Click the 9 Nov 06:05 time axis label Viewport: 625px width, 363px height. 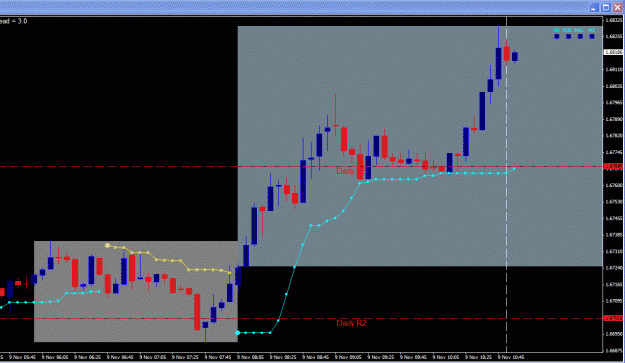tap(55, 357)
